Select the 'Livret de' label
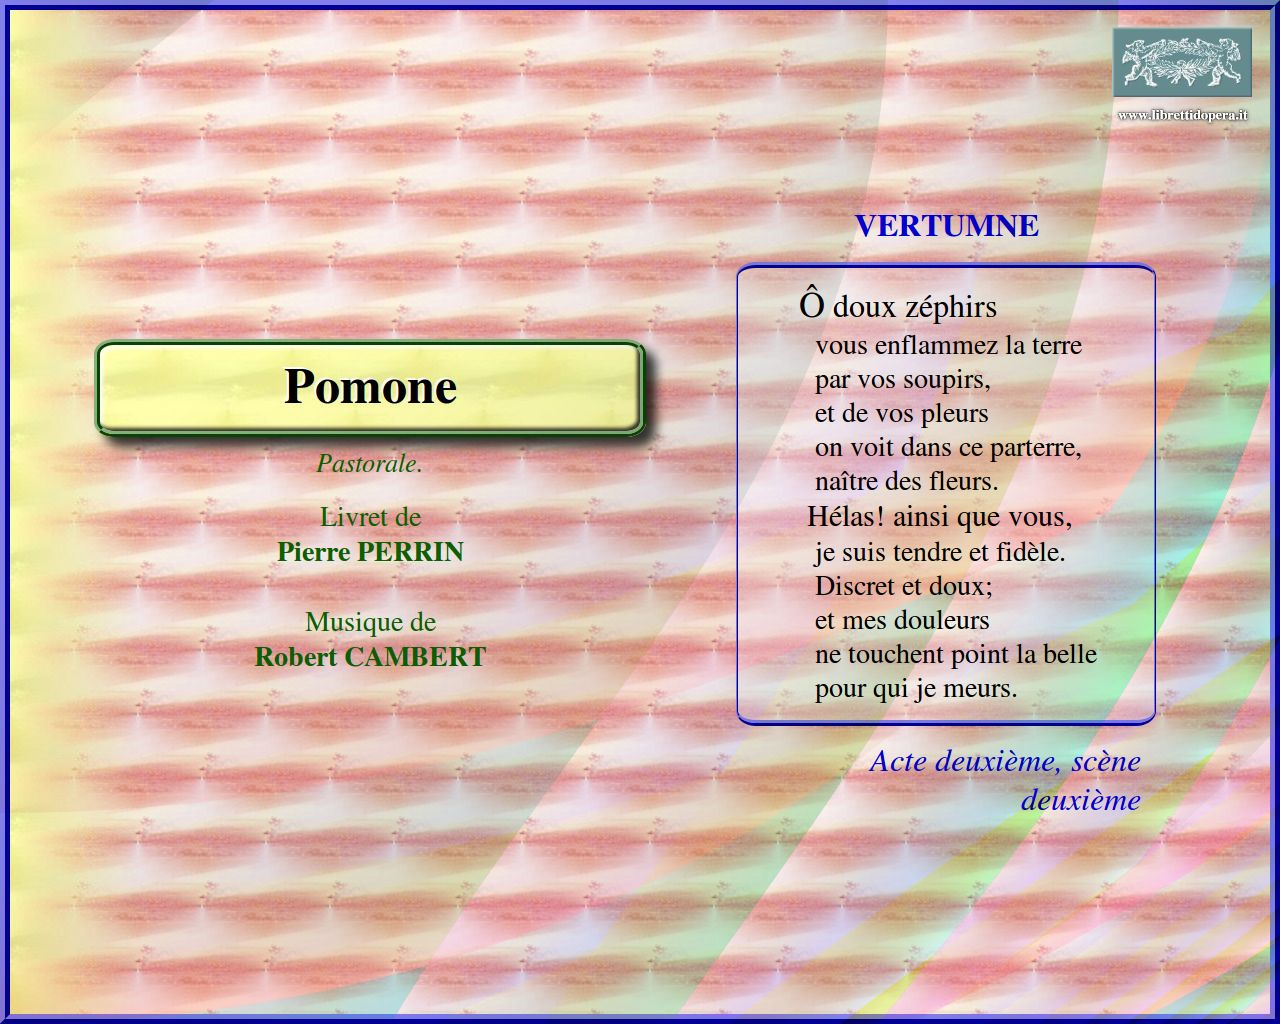1280x1024 pixels. point(370,517)
